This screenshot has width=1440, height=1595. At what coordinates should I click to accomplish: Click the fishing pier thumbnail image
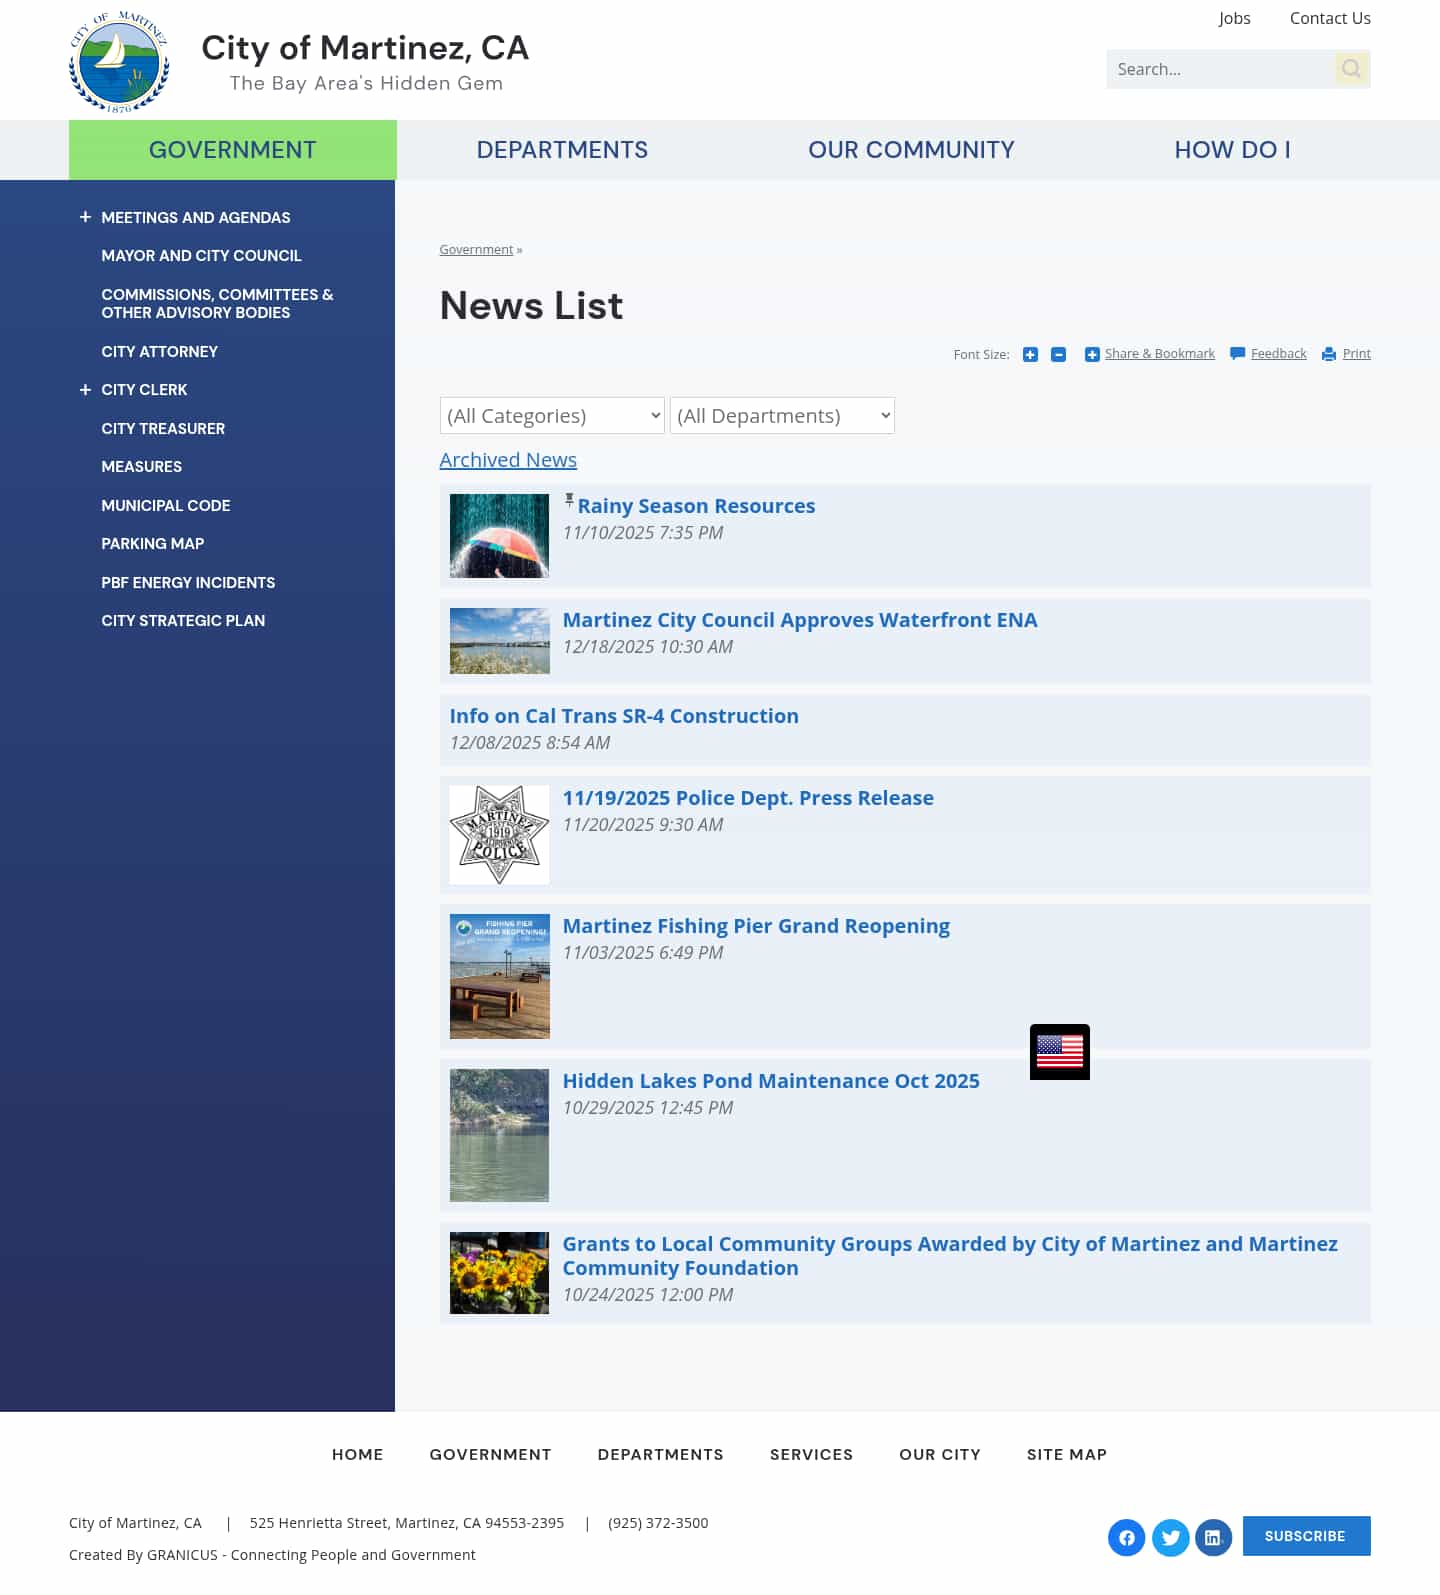click(499, 976)
